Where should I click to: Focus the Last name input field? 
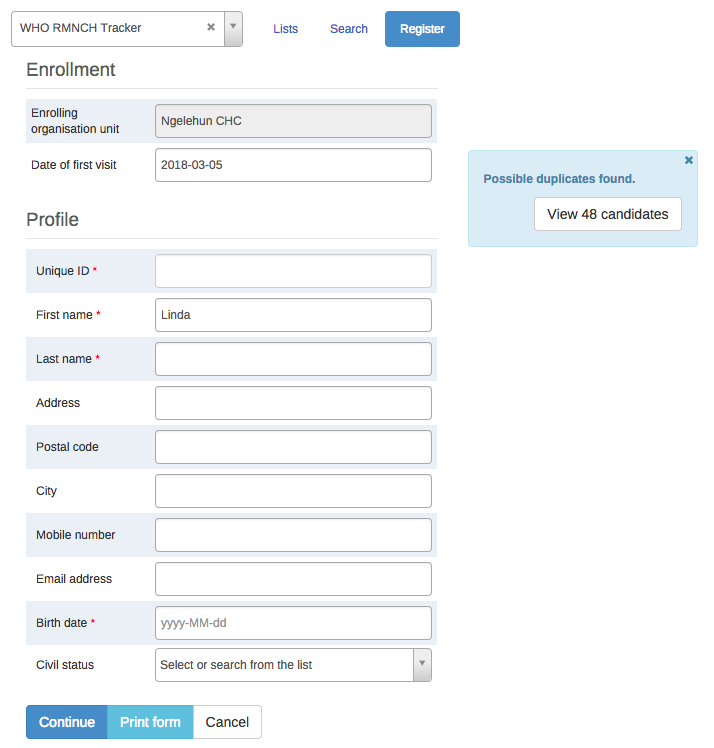point(293,359)
